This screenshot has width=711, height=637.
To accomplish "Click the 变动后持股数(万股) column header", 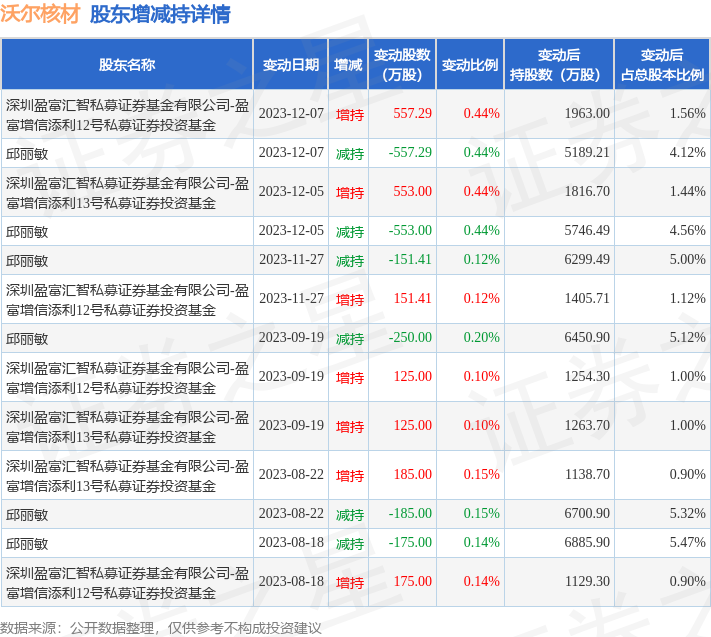I will (559, 64).
